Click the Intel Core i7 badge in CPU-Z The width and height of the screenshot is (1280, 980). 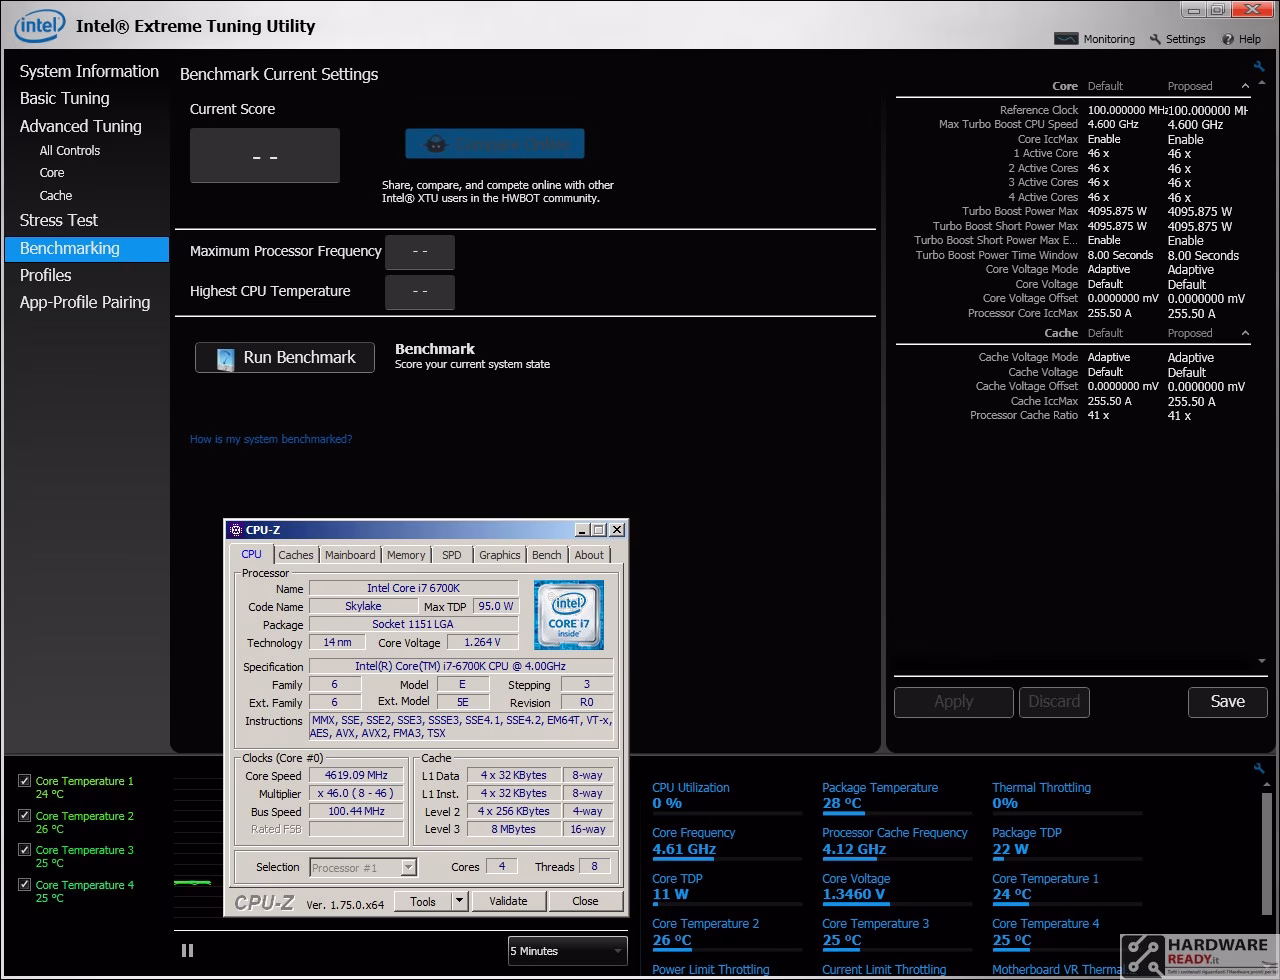[568, 613]
